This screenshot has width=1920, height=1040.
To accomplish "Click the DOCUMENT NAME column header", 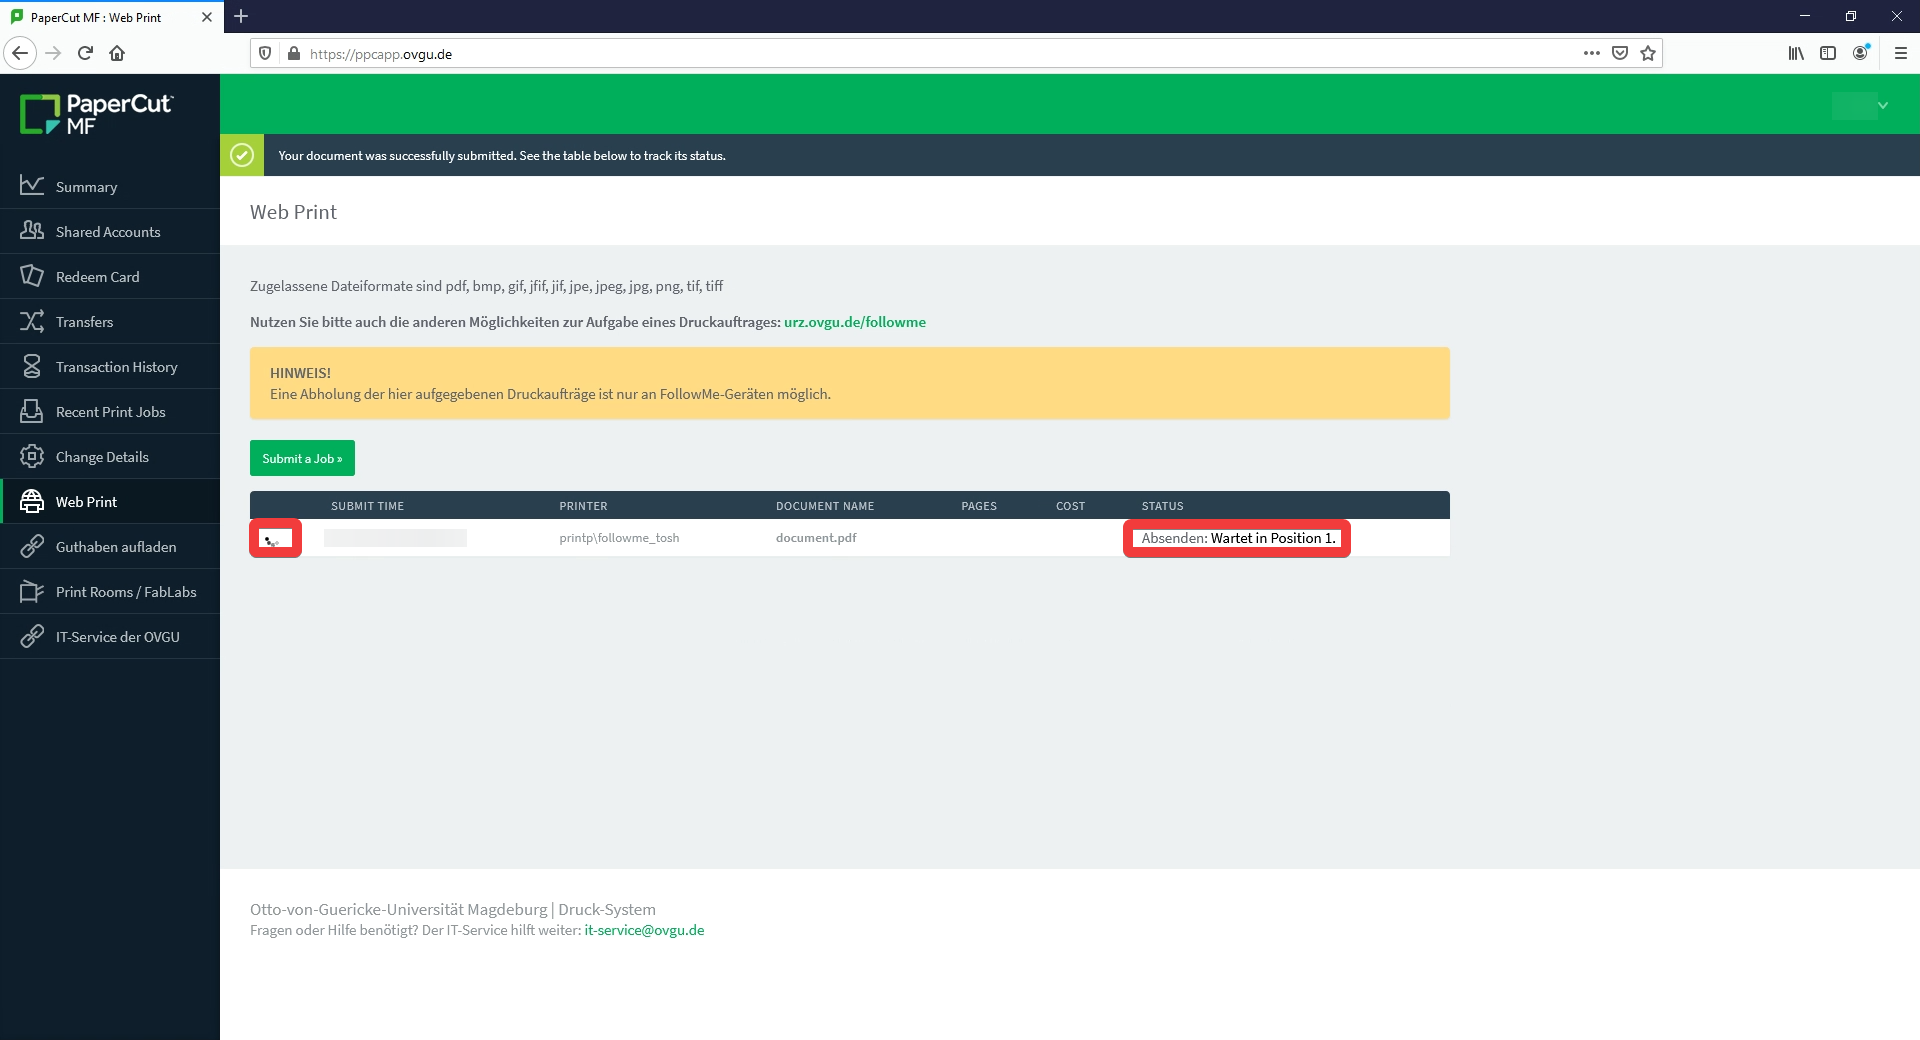I will coord(825,506).
